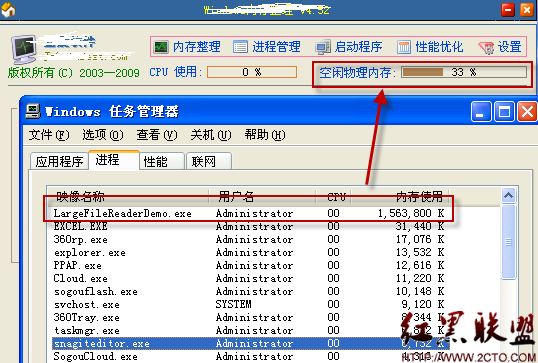Select the 进程 tab
The image size is (538, 363).
(x=114, y=160)
